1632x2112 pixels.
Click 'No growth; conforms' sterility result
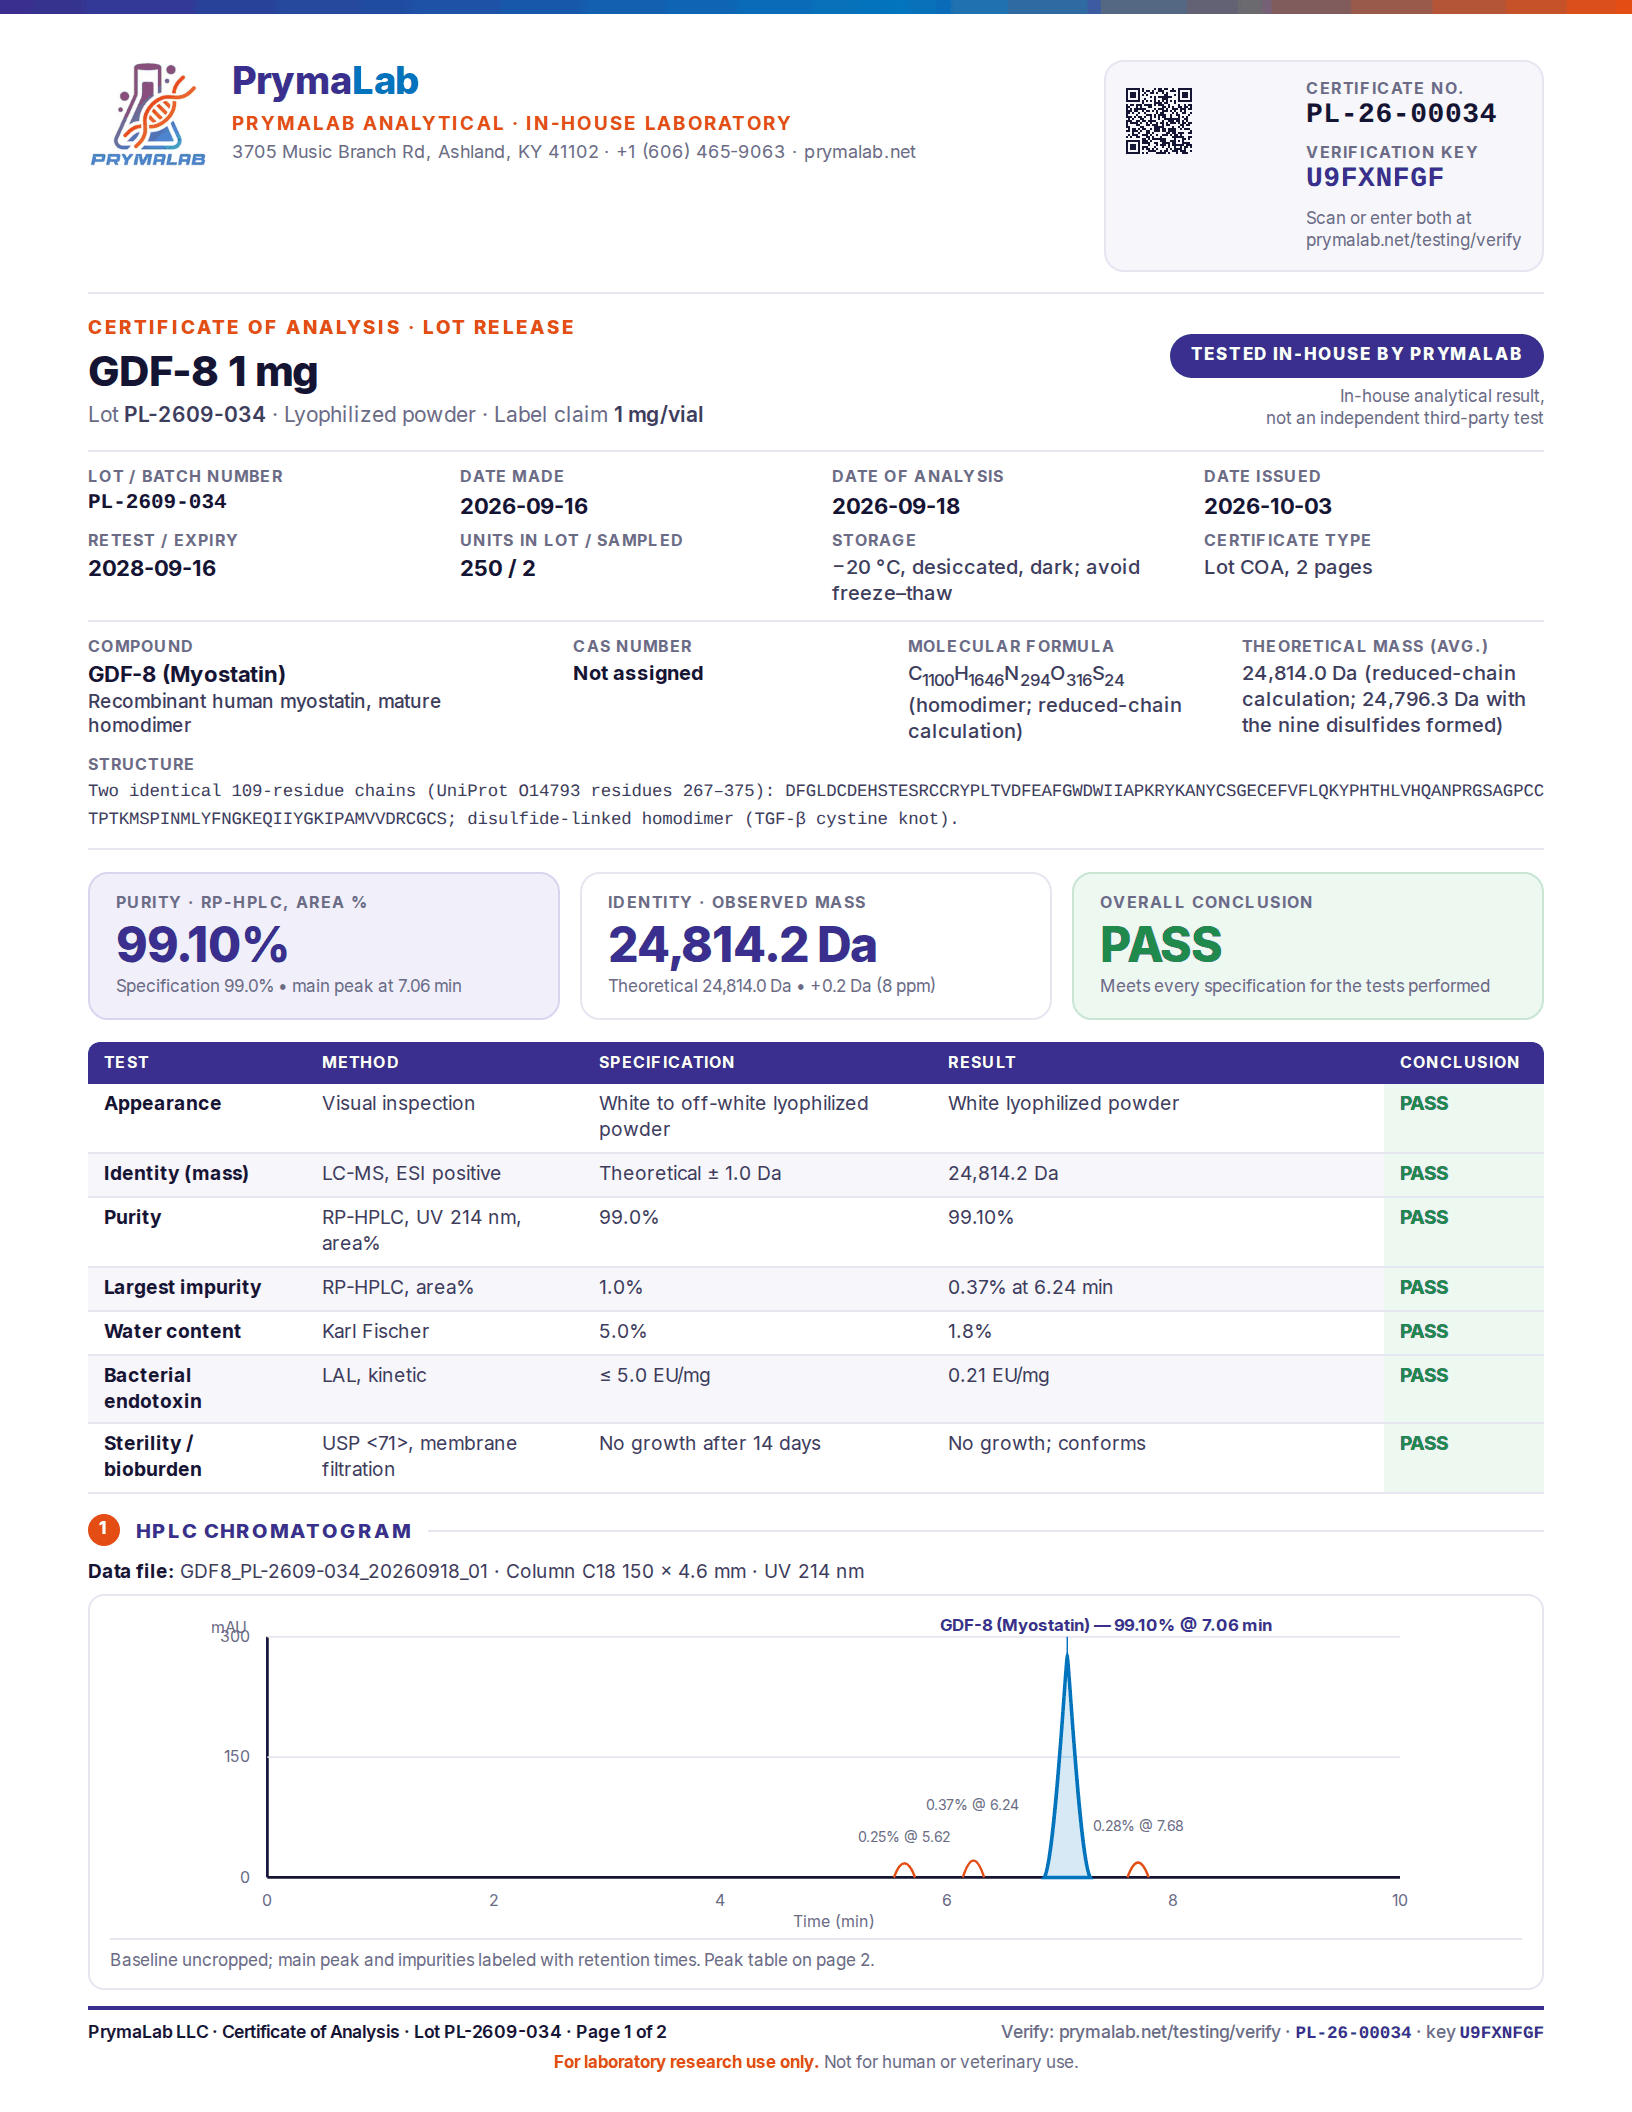[1047, 1443]
